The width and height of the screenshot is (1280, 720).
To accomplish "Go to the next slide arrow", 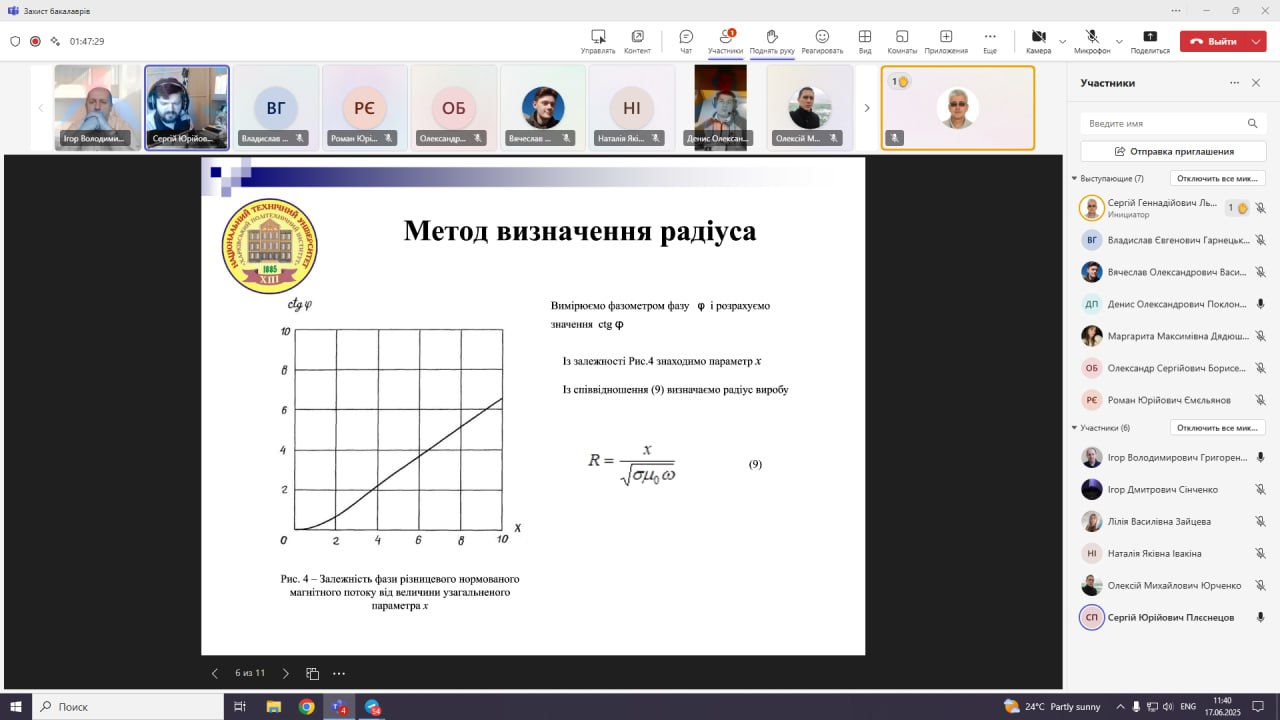I will coord(285,674).
